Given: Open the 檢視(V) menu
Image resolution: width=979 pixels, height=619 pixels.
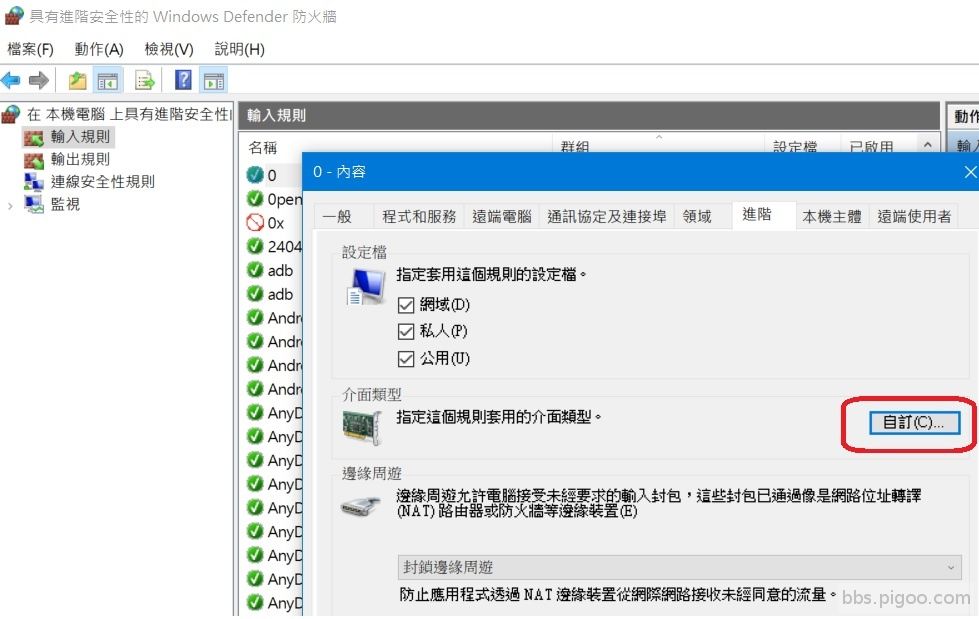Looking at the screenshot, I should [169, 49].
